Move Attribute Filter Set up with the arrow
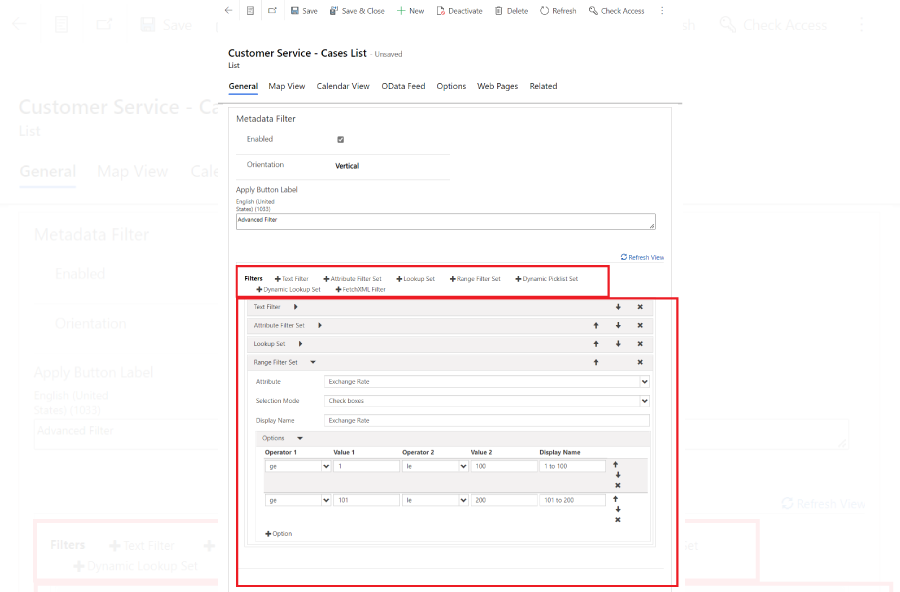900x592 pixels. point(596,325)
